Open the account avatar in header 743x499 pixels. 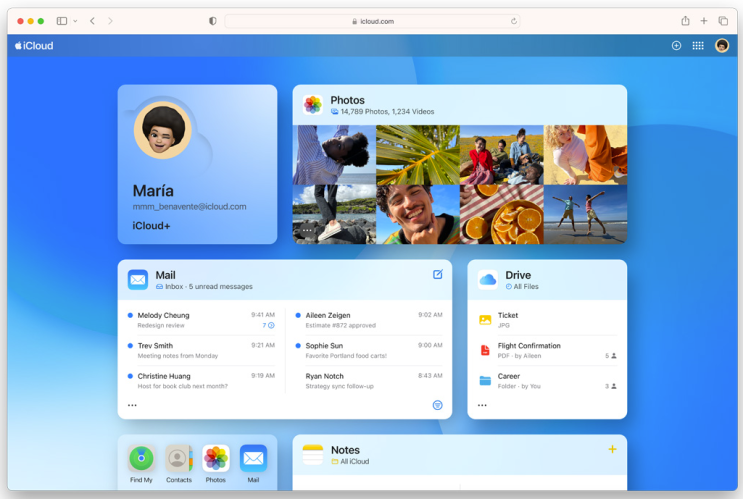click(722, 45)
